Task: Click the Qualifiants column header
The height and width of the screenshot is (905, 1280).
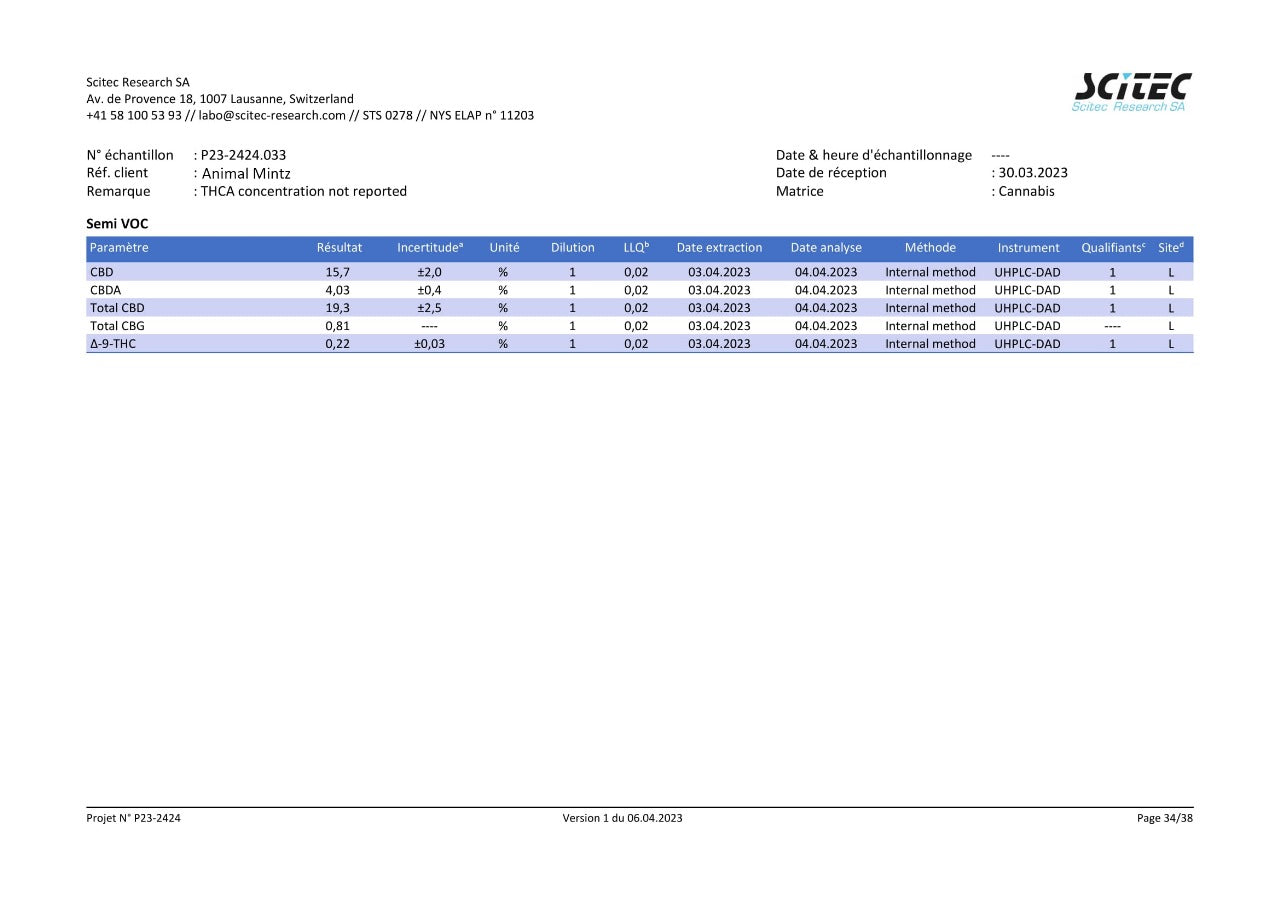Action: click(x=1112, y=248)
